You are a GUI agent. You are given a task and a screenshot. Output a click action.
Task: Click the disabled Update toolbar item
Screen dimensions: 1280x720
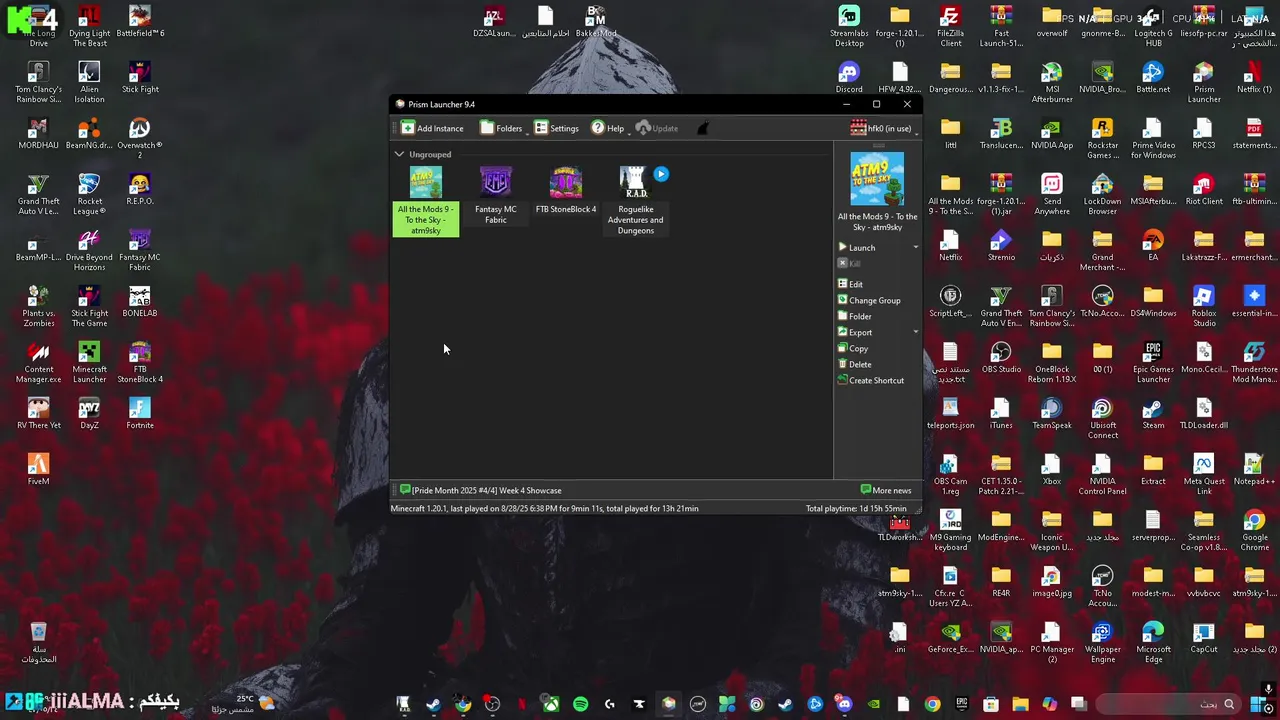point(657,128)
